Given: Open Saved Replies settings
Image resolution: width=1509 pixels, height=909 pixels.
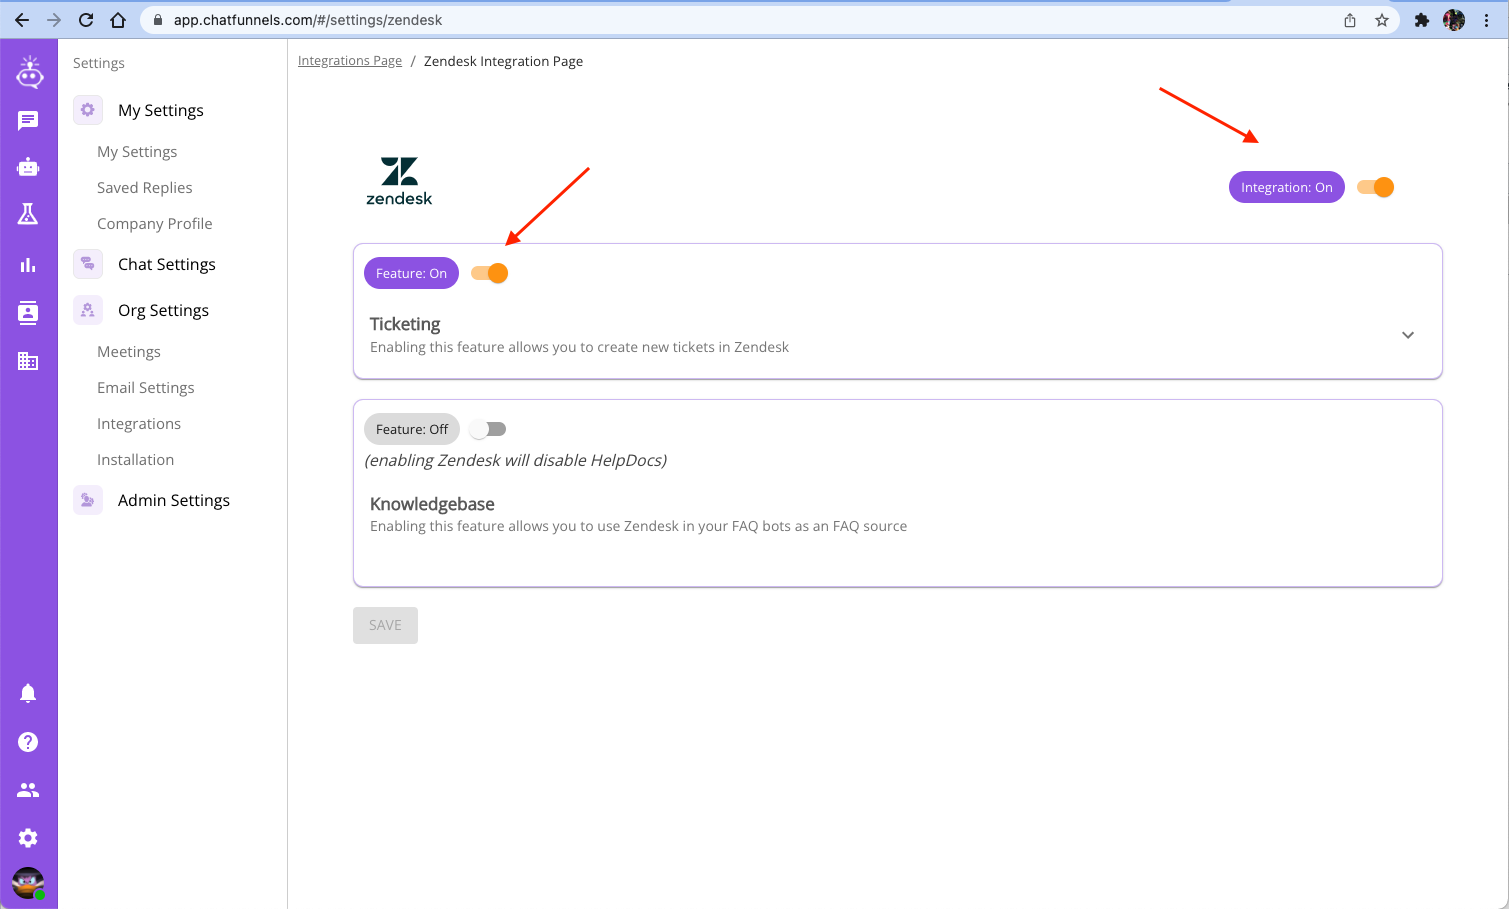Looking at the screenshot, I should click(145, 188).
